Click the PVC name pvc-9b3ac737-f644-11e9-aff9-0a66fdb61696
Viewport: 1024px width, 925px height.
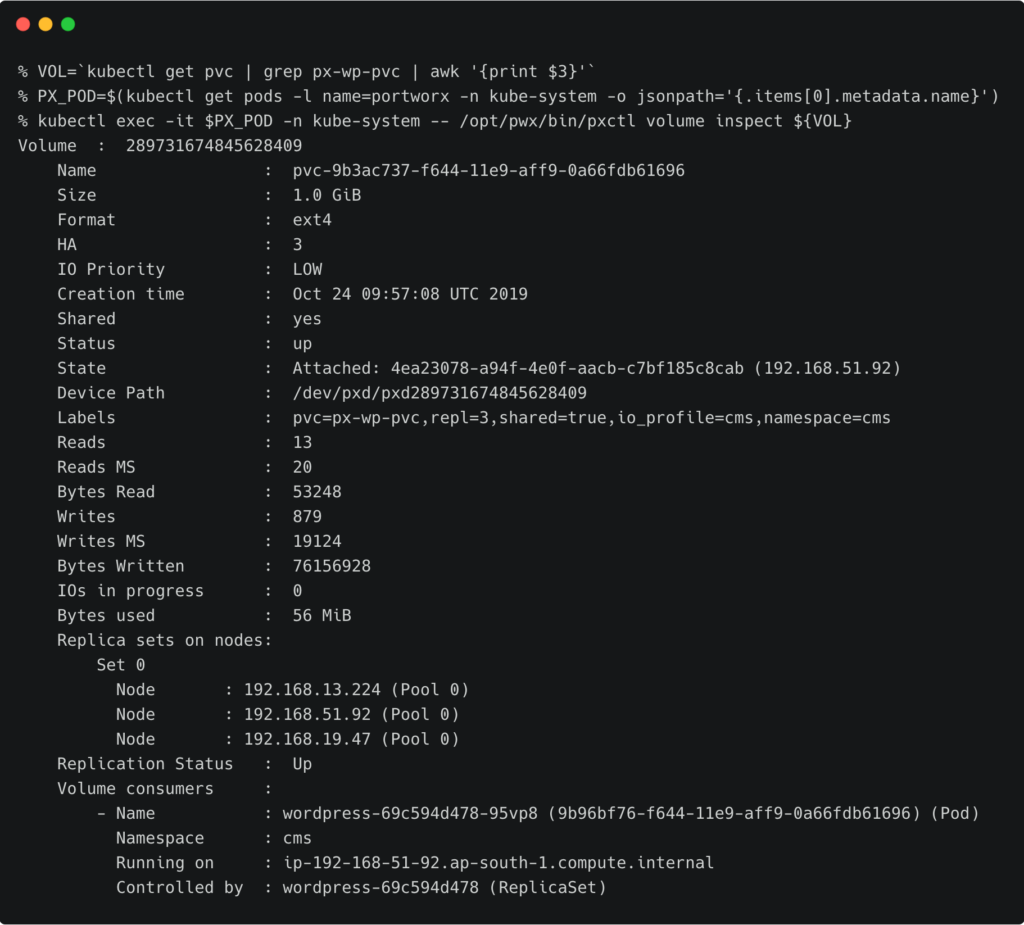[x=488, y=171]
